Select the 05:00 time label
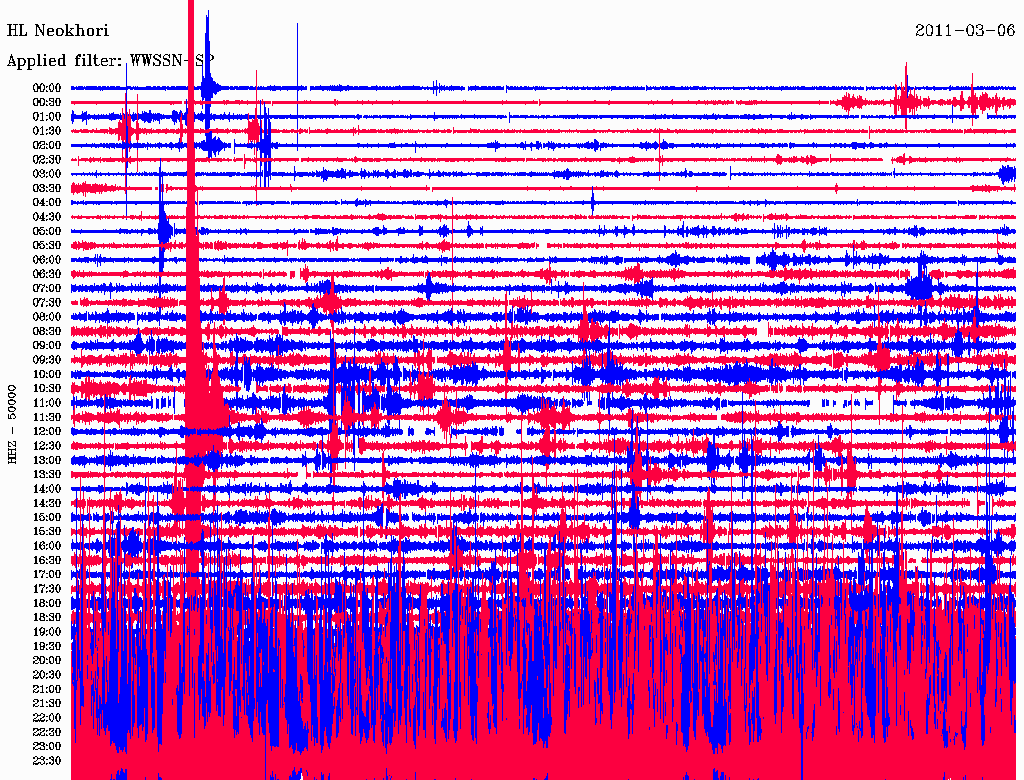The width and height of the screenshot is (1024, 780). (47, 231)
